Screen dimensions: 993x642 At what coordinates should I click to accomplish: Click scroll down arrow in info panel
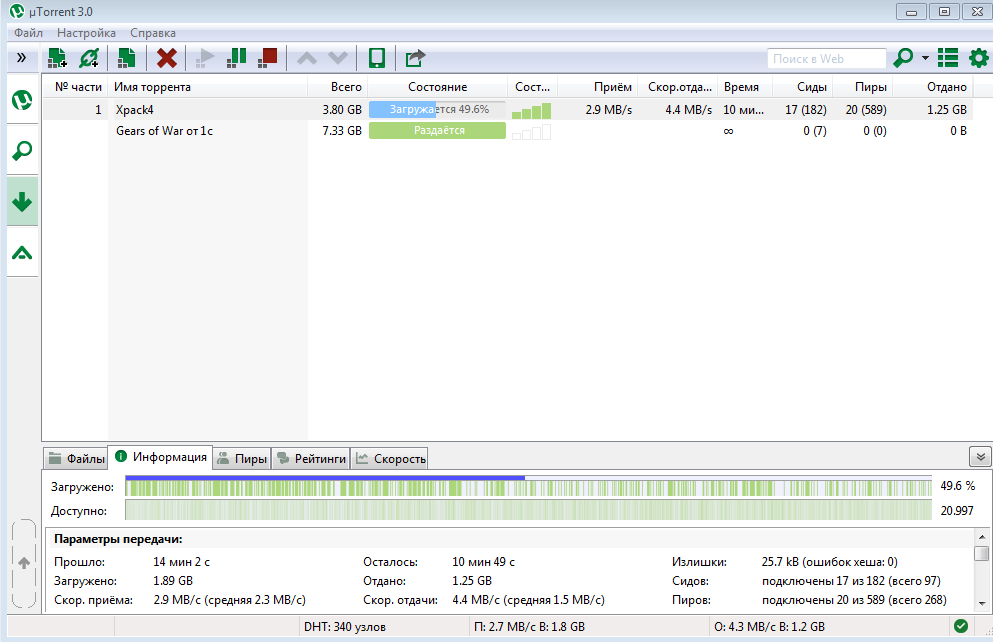(x=982, y=603)
